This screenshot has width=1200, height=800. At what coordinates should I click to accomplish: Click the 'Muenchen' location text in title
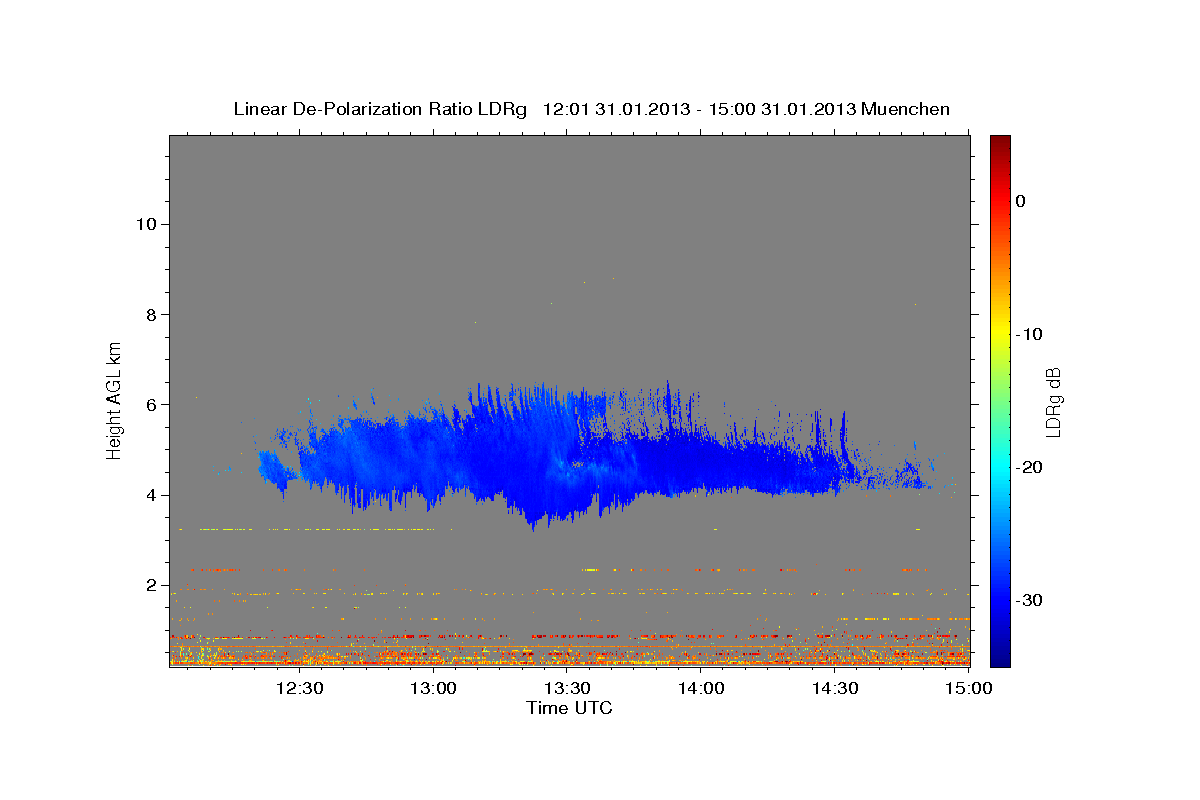point(906,109)
